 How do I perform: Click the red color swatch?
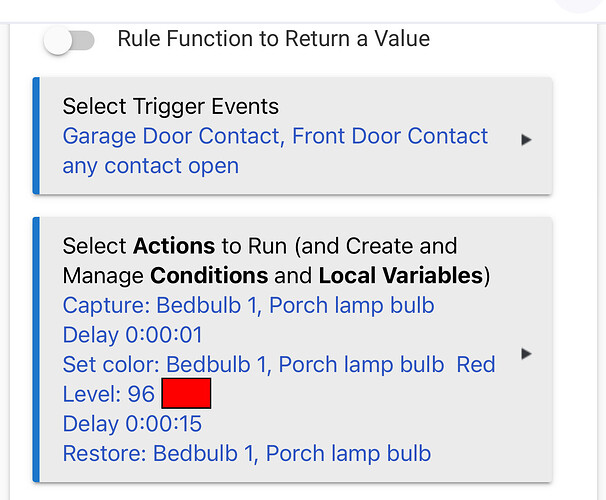click(186, 394)
